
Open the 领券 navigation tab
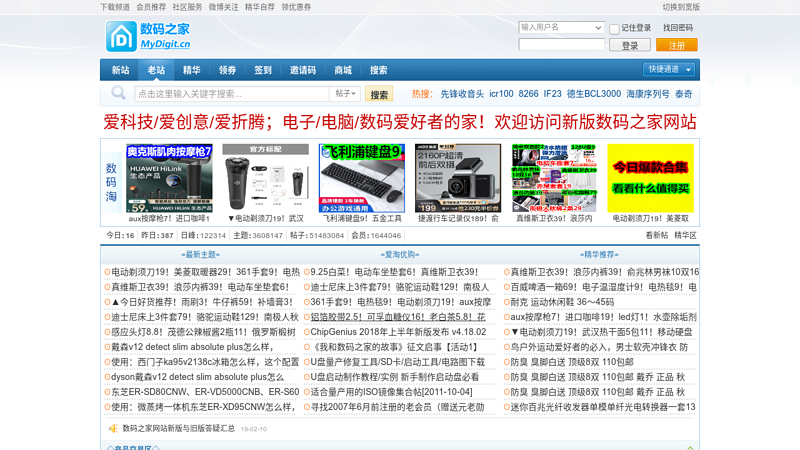tap(227, 70)
